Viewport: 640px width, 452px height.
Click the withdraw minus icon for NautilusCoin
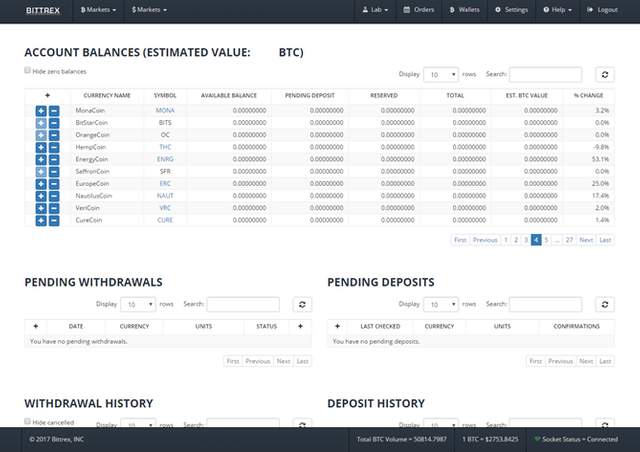point(54,196)
